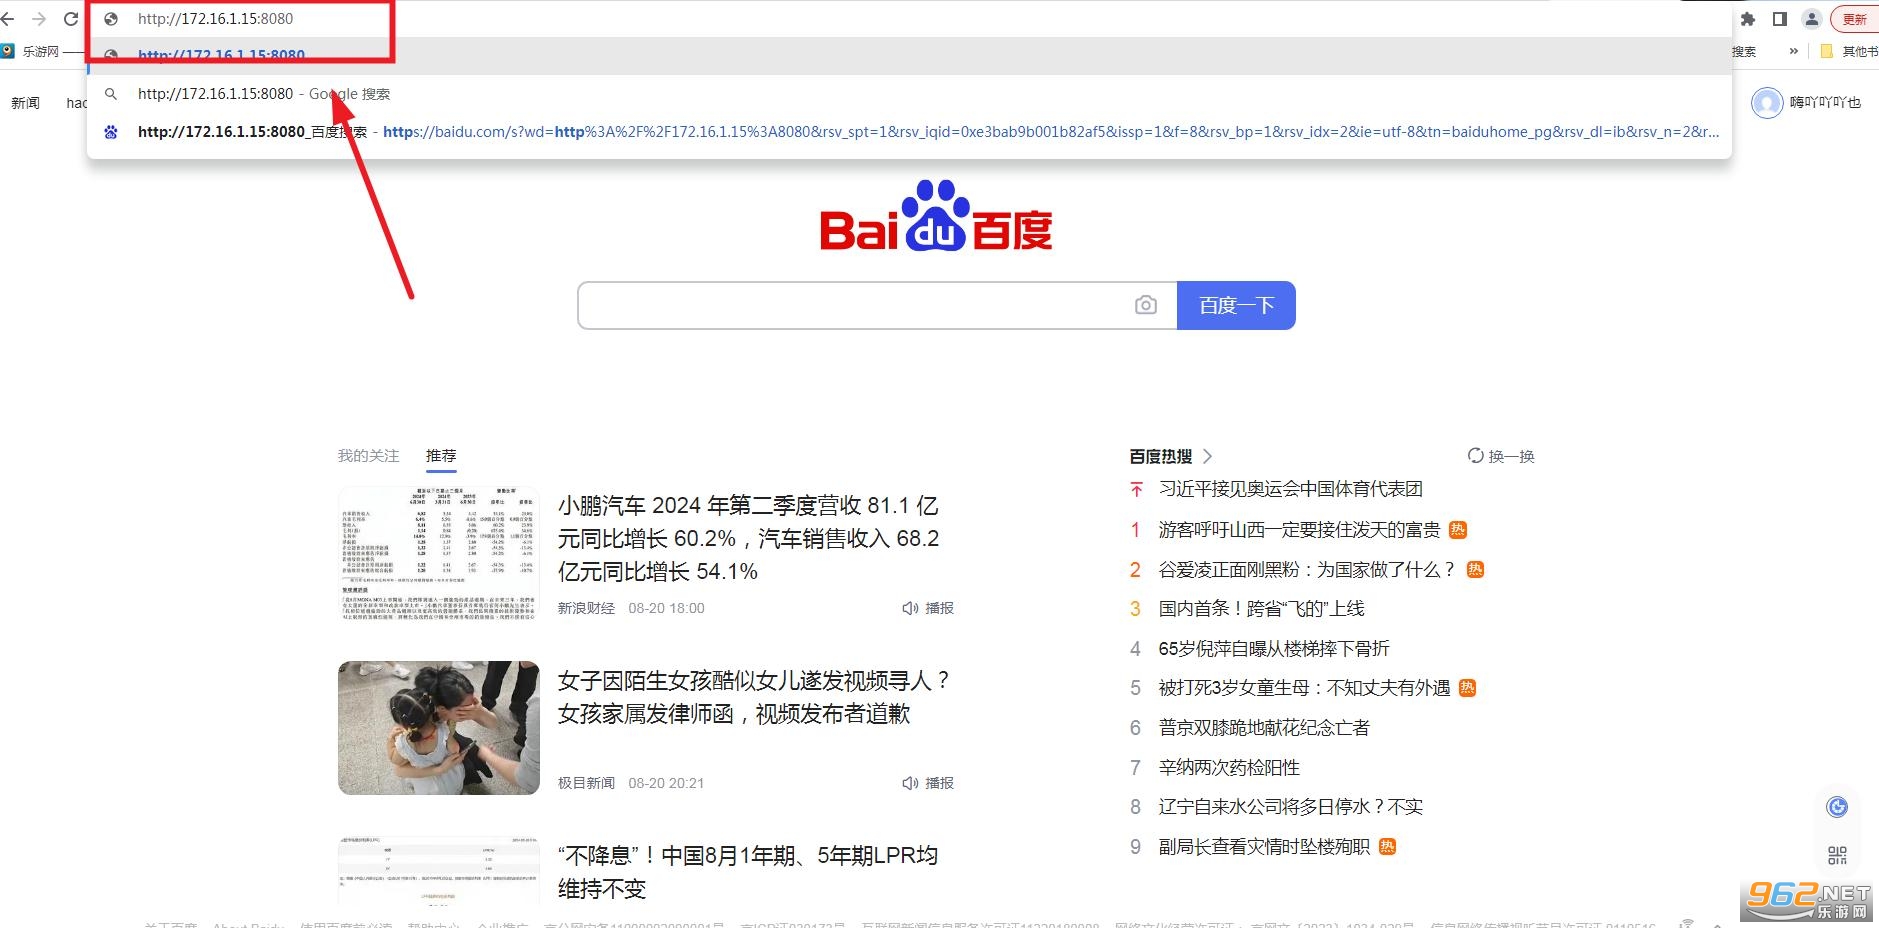Image resolution: width=1879 pixels, height=928 pixels.
Task: Click the 08-20 20:21 timestamp
Action: tap(666, 783)
